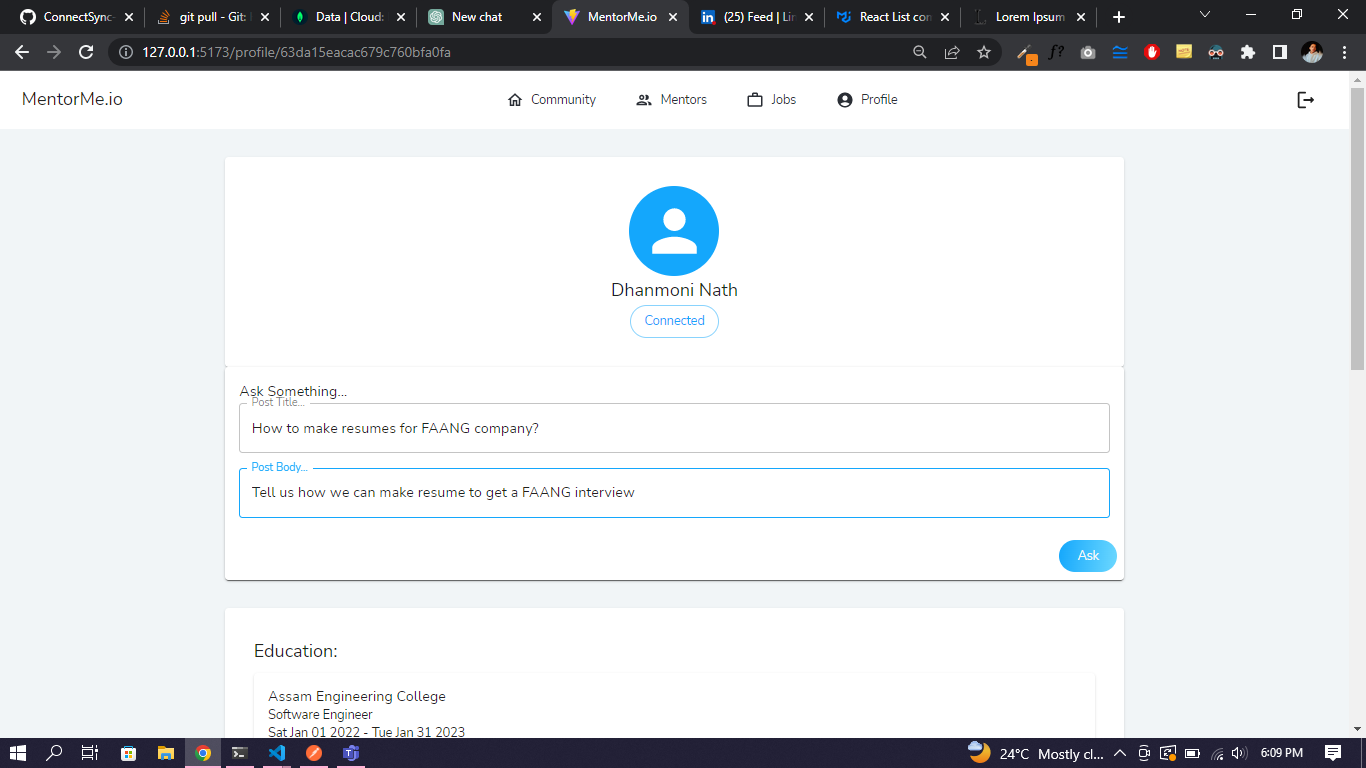Click inside the Post Title input field
This screenshot has width=1366, height=768.
(673, 428)
